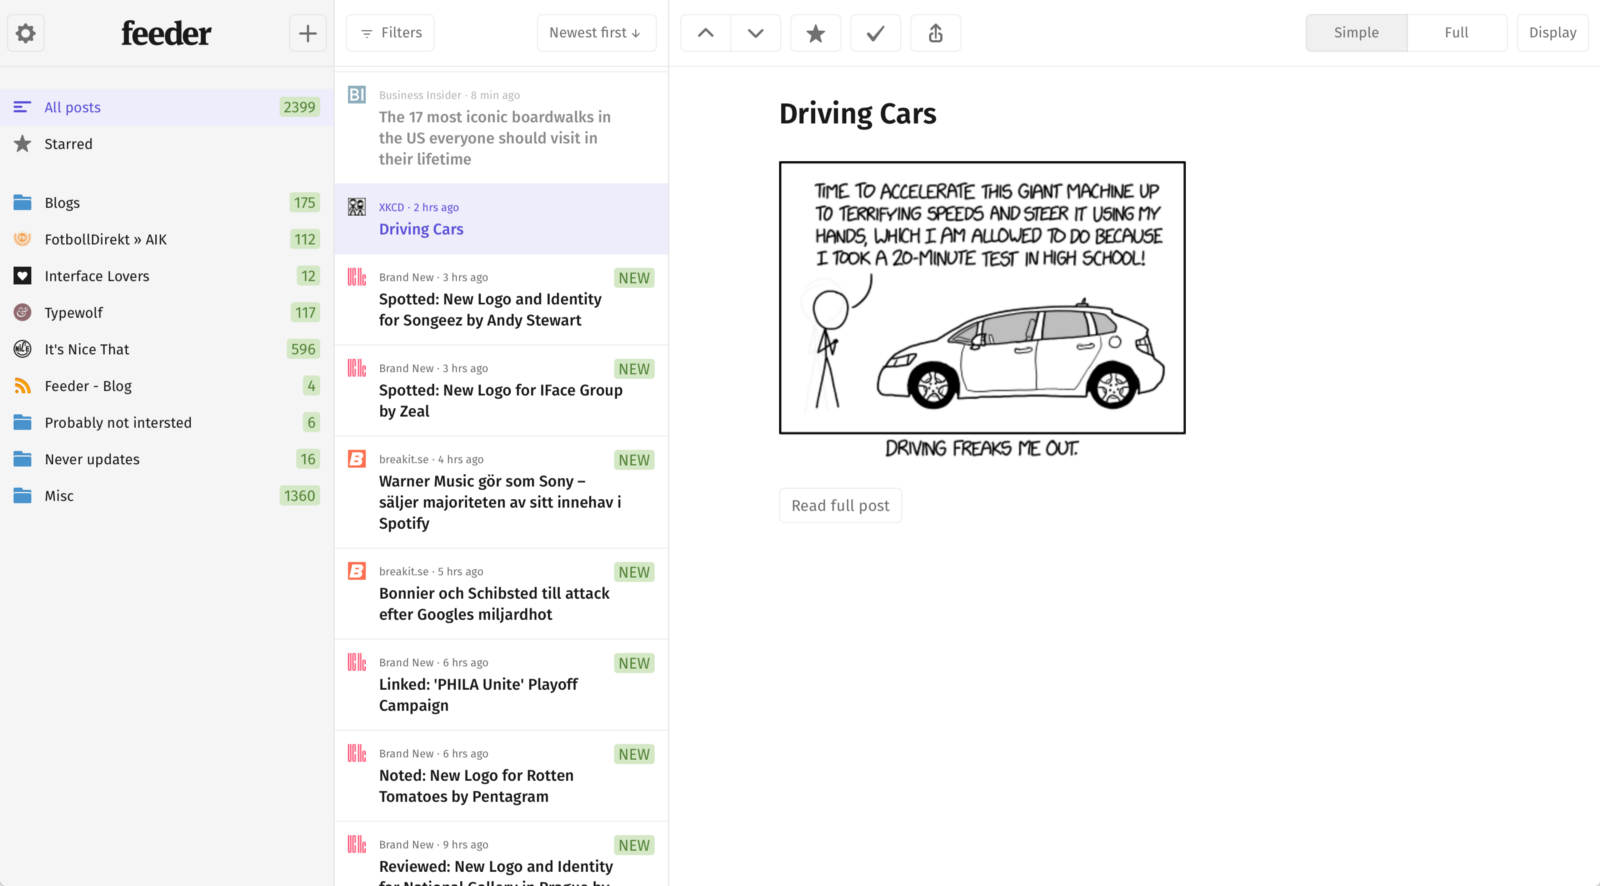1600x886 pixels.
Task: Select Starred in sidebar
Action: 167,144
